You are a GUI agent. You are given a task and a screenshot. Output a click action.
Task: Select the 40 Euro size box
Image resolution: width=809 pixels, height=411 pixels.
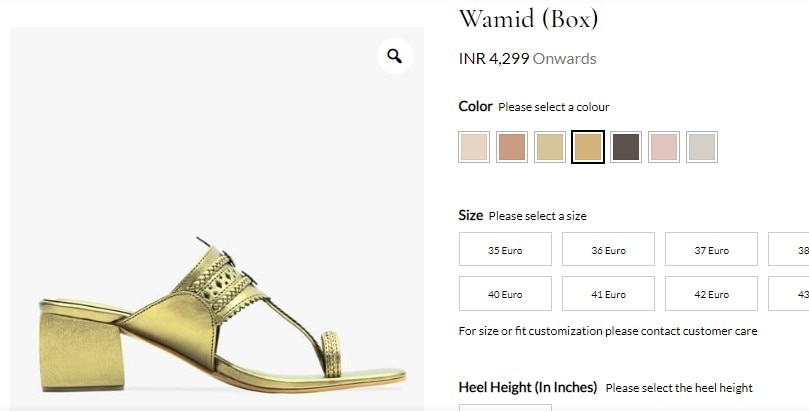tap(505, 294)
